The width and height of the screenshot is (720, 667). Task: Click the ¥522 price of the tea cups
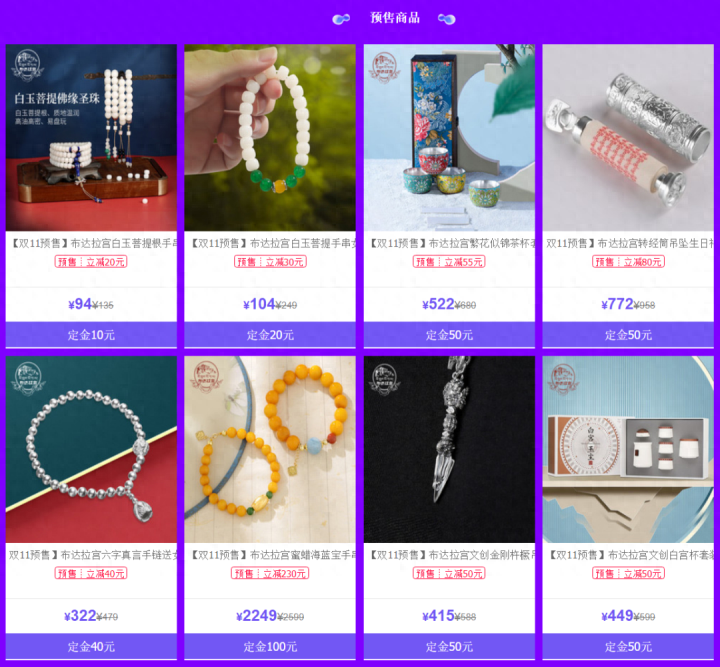coord(438,304)
